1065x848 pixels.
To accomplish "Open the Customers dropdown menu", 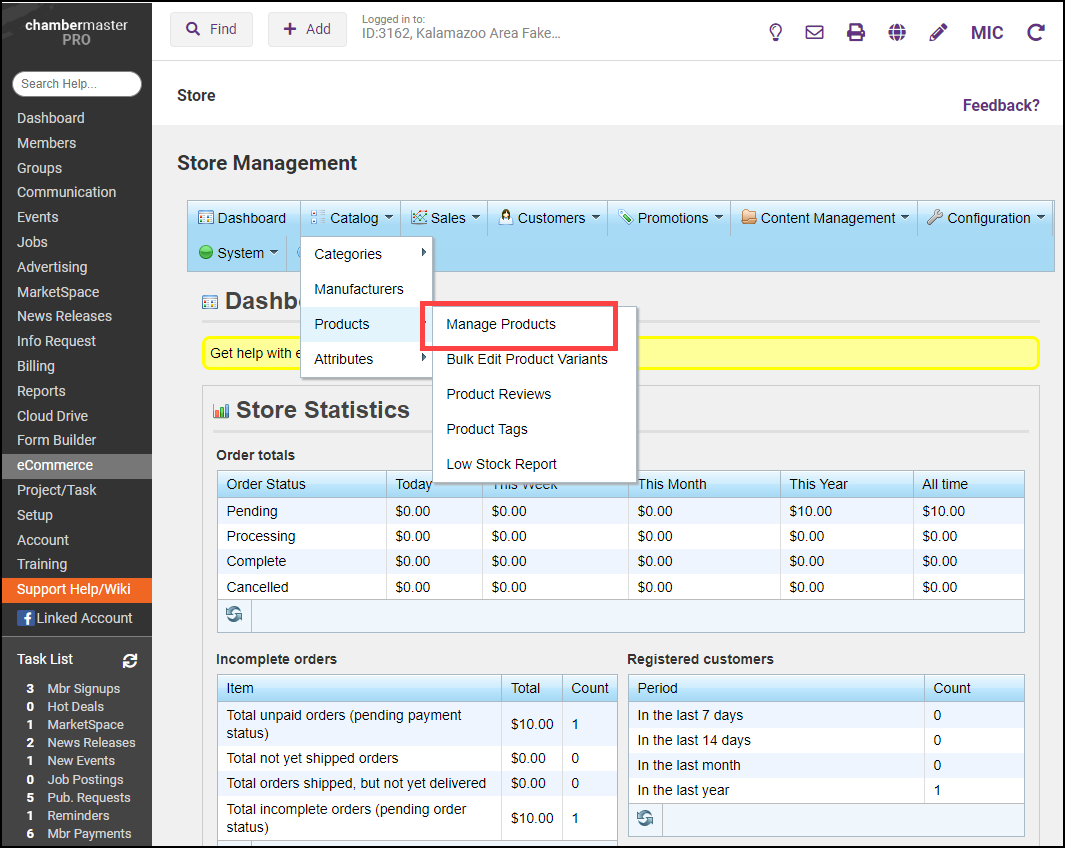I will click(550, 218).
